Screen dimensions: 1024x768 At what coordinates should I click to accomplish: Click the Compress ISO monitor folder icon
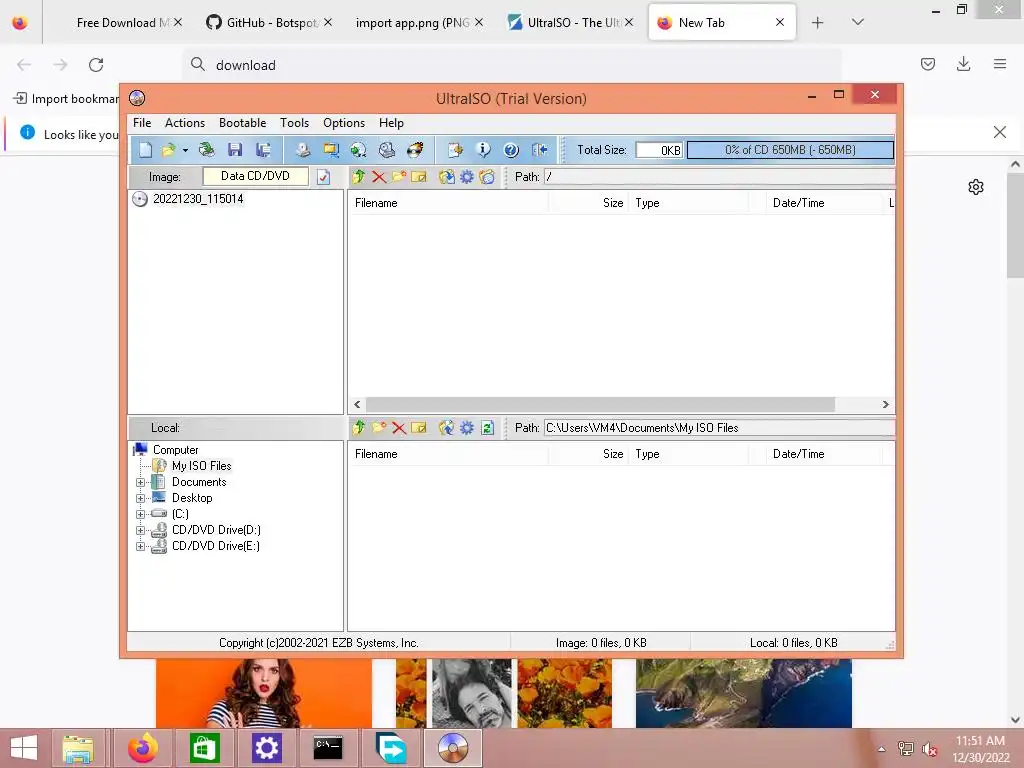tap(331, 150)
